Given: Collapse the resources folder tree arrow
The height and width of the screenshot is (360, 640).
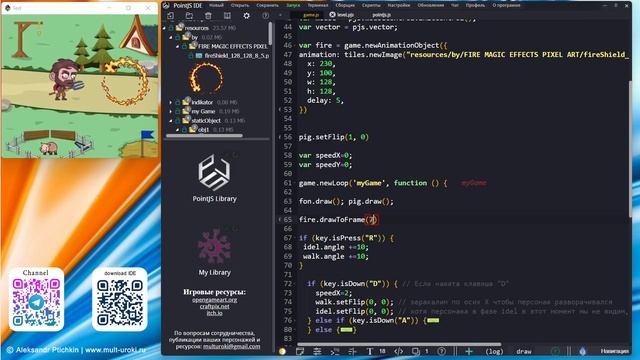Looking at the screenshot, I should [x=164, y=28].
